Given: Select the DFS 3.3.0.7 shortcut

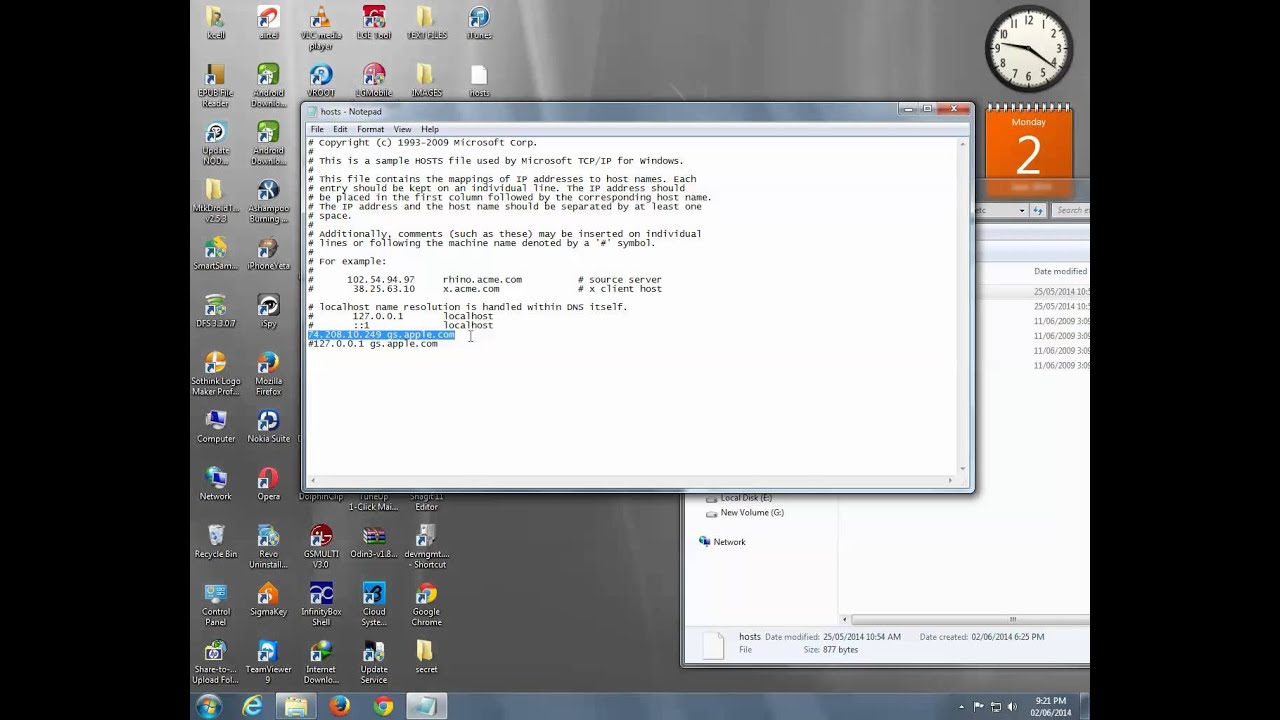Looking at the screenshot, I should [x=215, y=311].
